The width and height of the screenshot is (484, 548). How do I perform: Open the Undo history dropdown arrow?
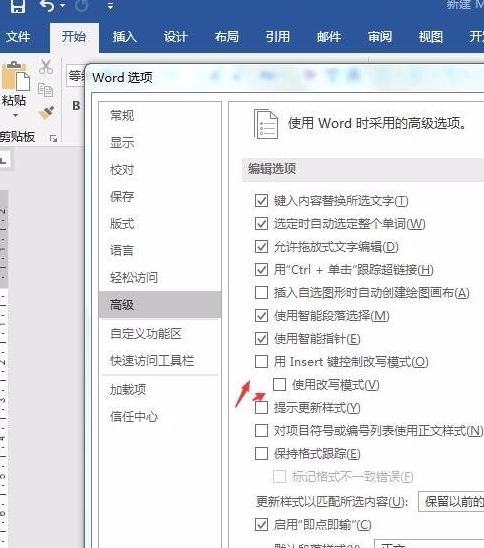63,6
